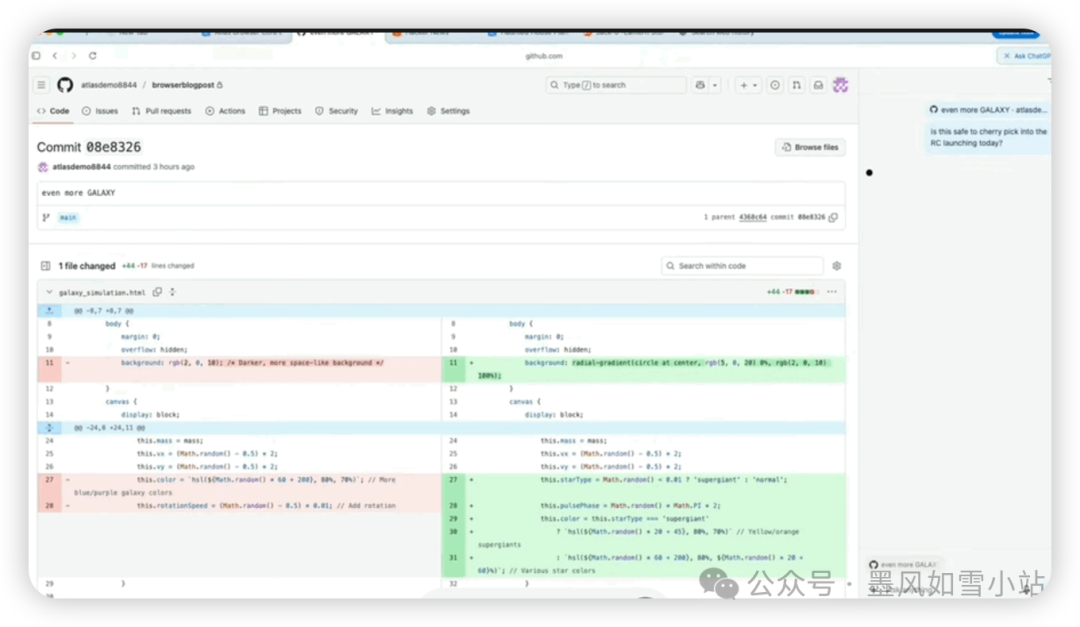The width and height of the screenshot is (1080, 627).
Task: Open diff view settings gear
Action: (836, 266)
